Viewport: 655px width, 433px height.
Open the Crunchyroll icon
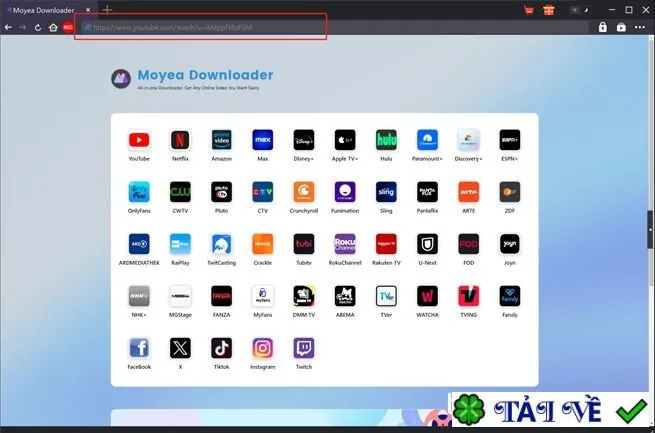(304, 192)
